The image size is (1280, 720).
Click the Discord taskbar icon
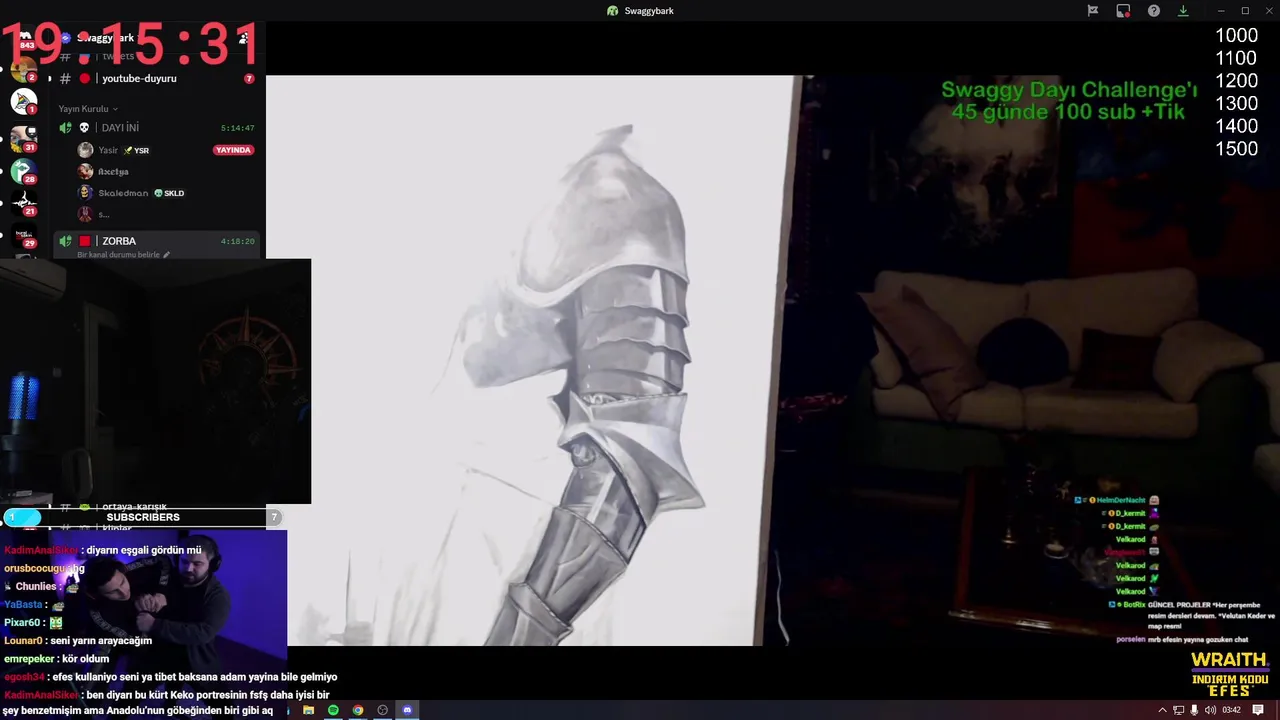(407, 710)
